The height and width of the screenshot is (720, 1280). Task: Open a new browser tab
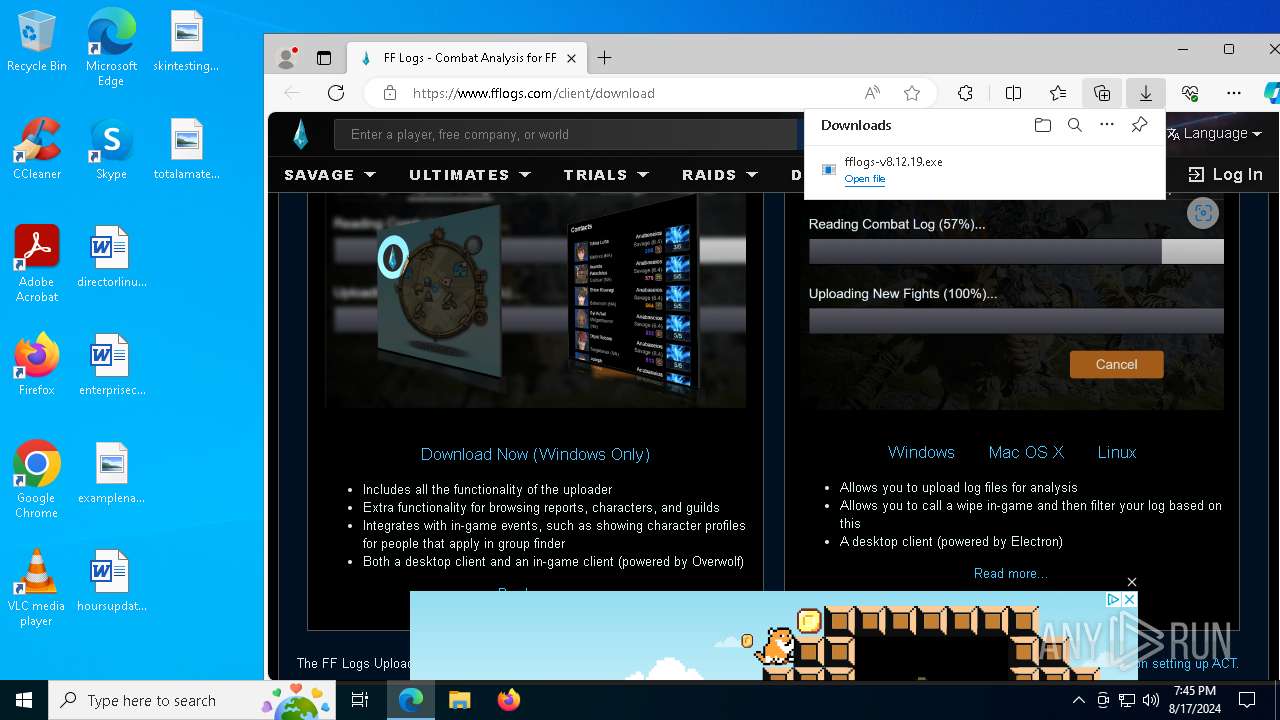coord(604,58)
